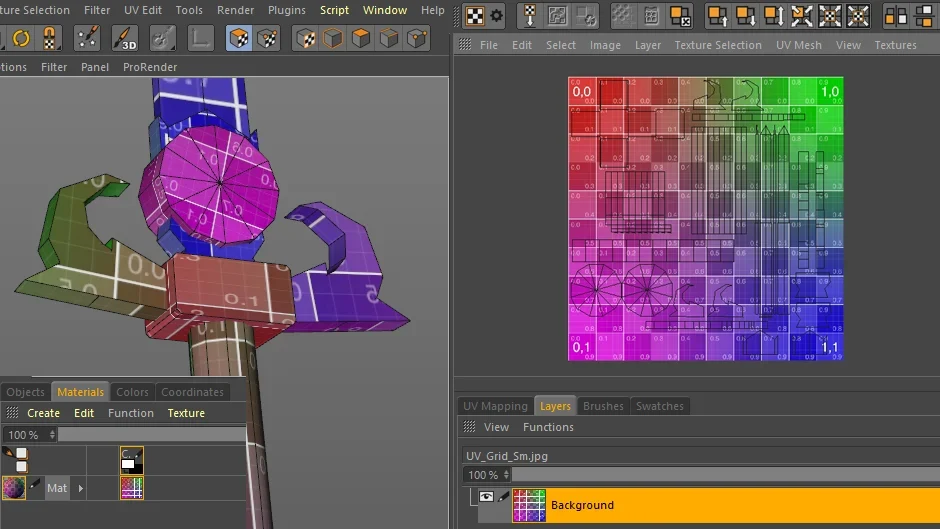Expand the Mat material arrow
This screenshot has height=529, width=940.
[x=80, y=488]
